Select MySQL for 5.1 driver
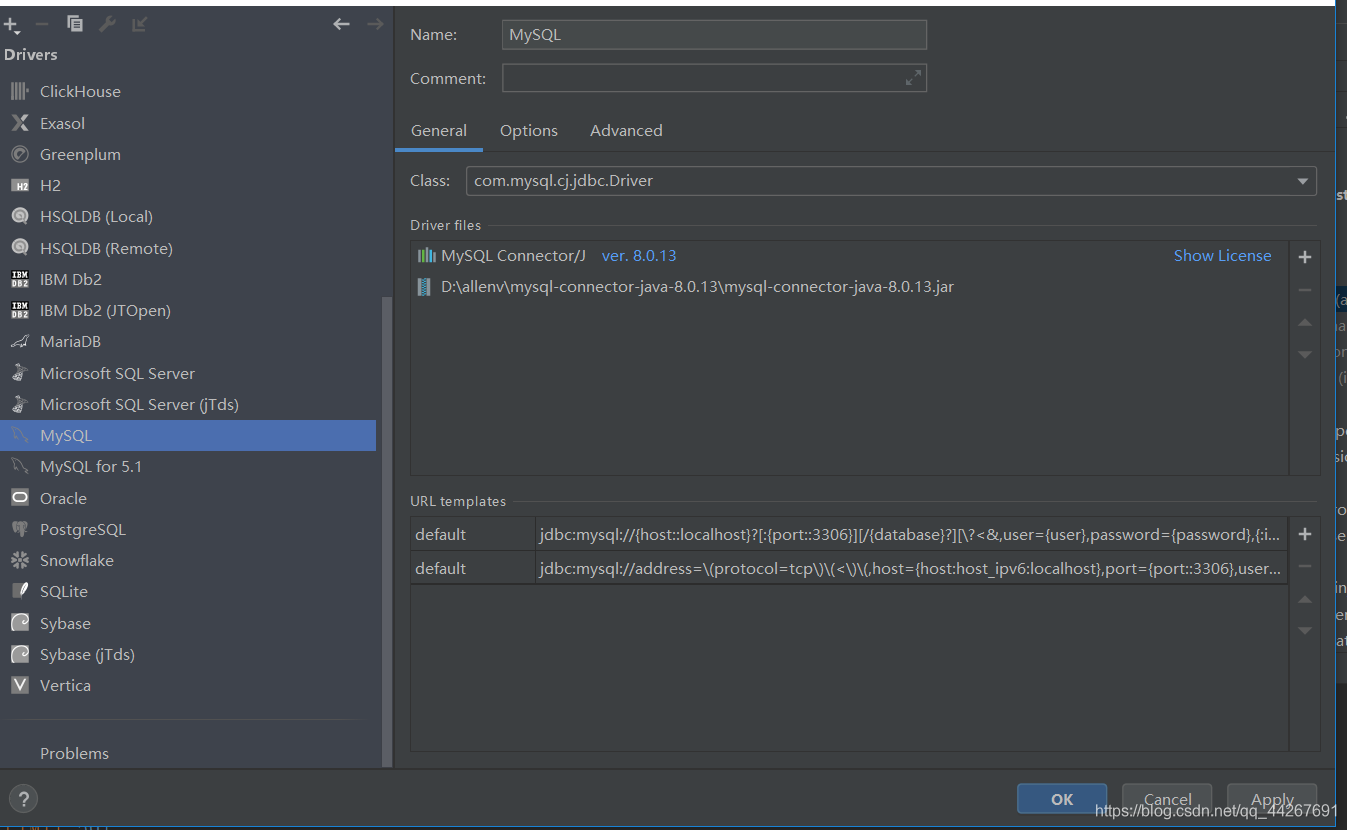The image size is (1347, 830). 188,466
